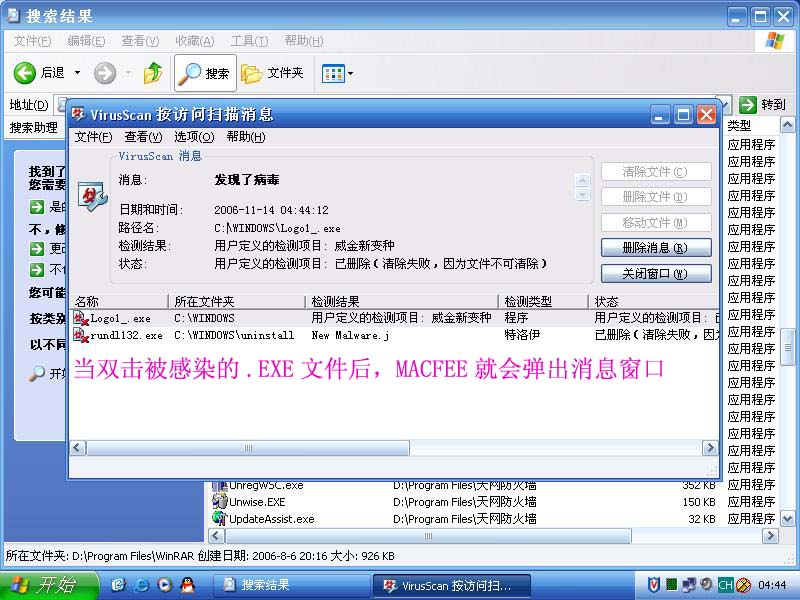Sort by 检测类型 column header
The height and width of the screenshot is (600, 800).
(x=543, y=302)
